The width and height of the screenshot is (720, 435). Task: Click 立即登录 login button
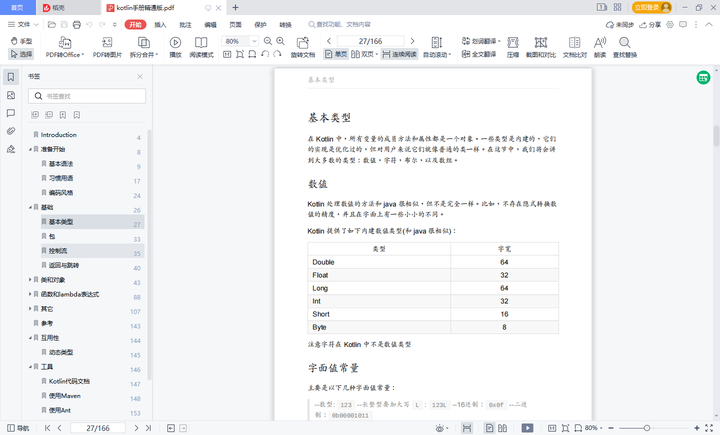pos(652,7)
